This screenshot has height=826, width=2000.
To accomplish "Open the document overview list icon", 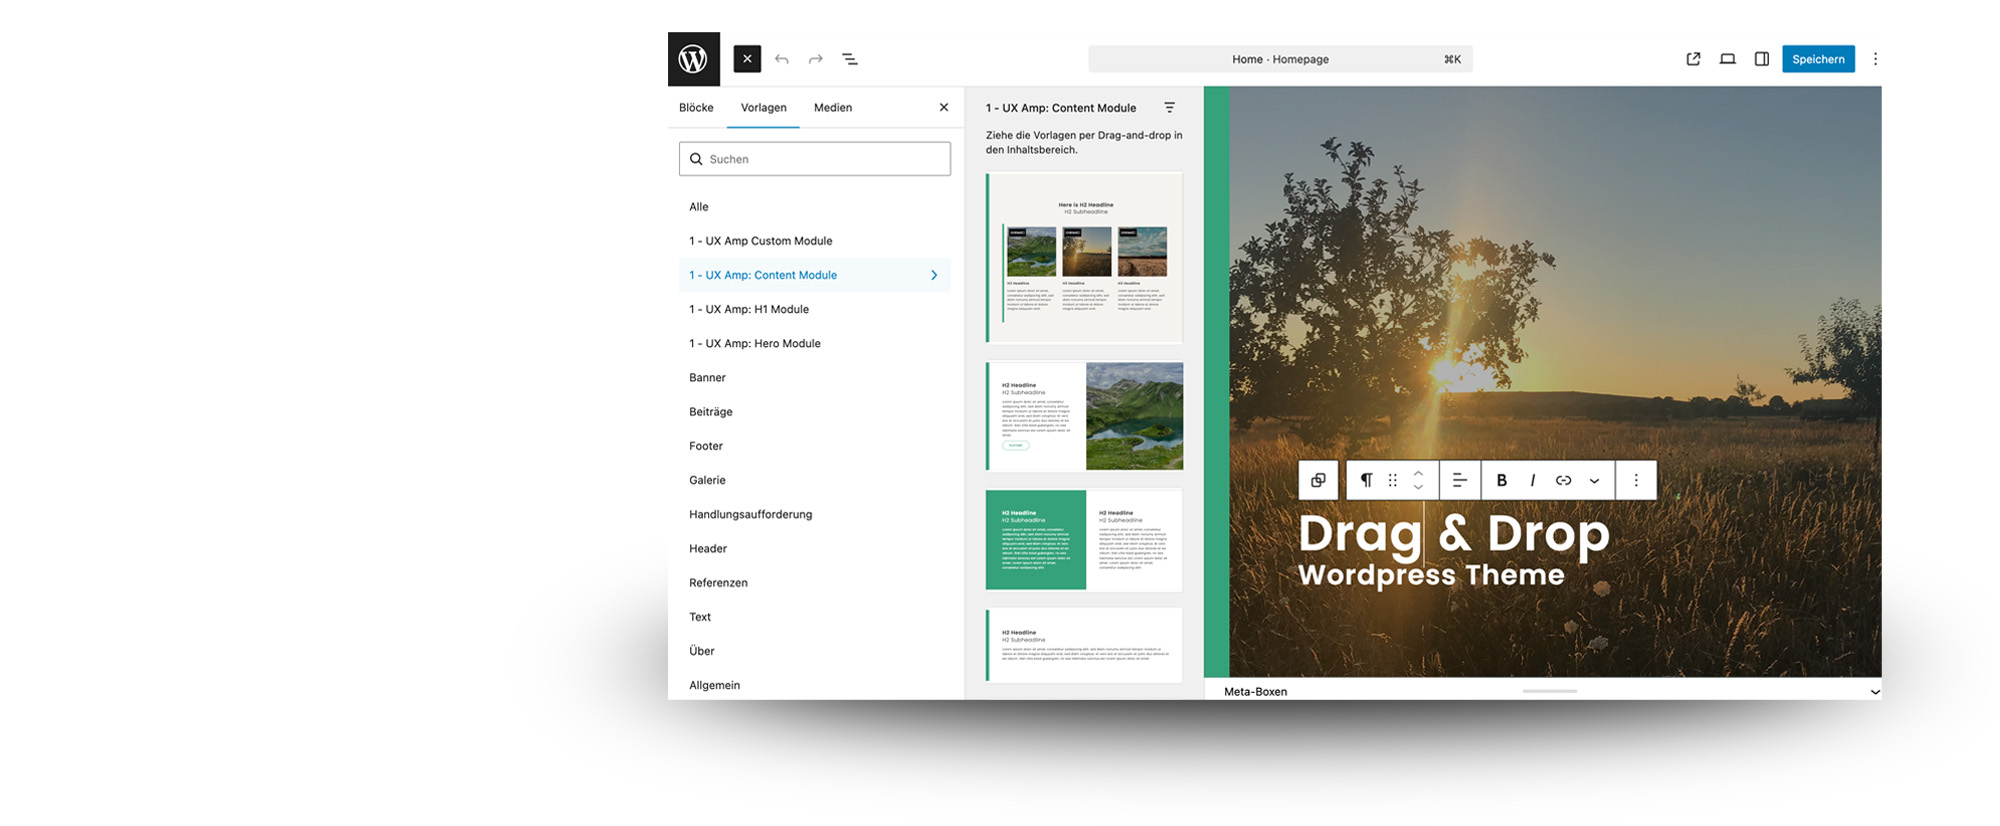I will pos(850,59).
